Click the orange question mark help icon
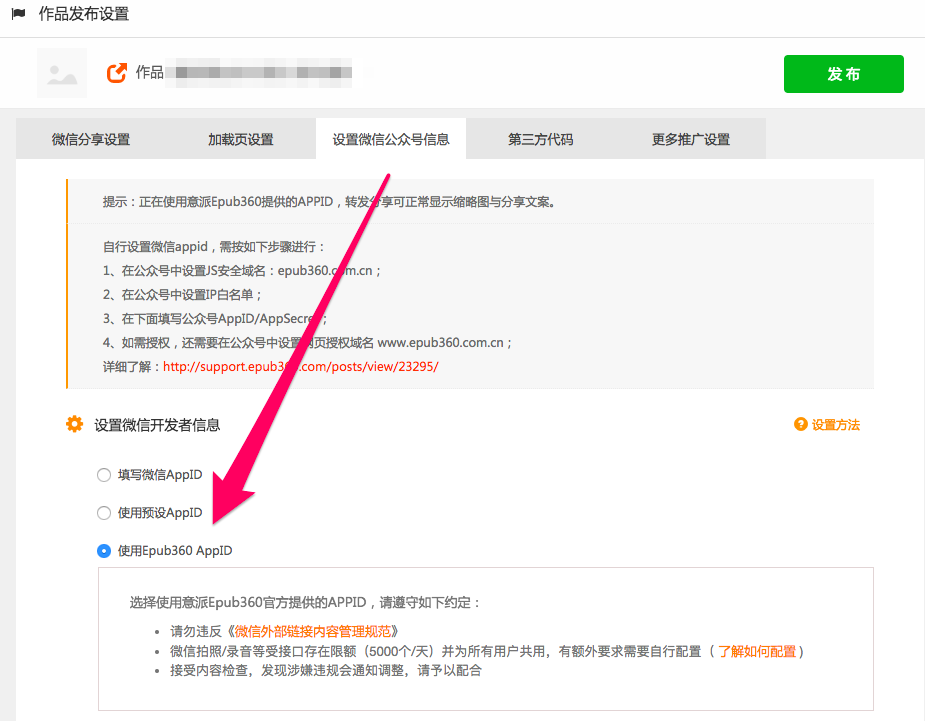This screenshot has width=925, height=721. point(800,425)
